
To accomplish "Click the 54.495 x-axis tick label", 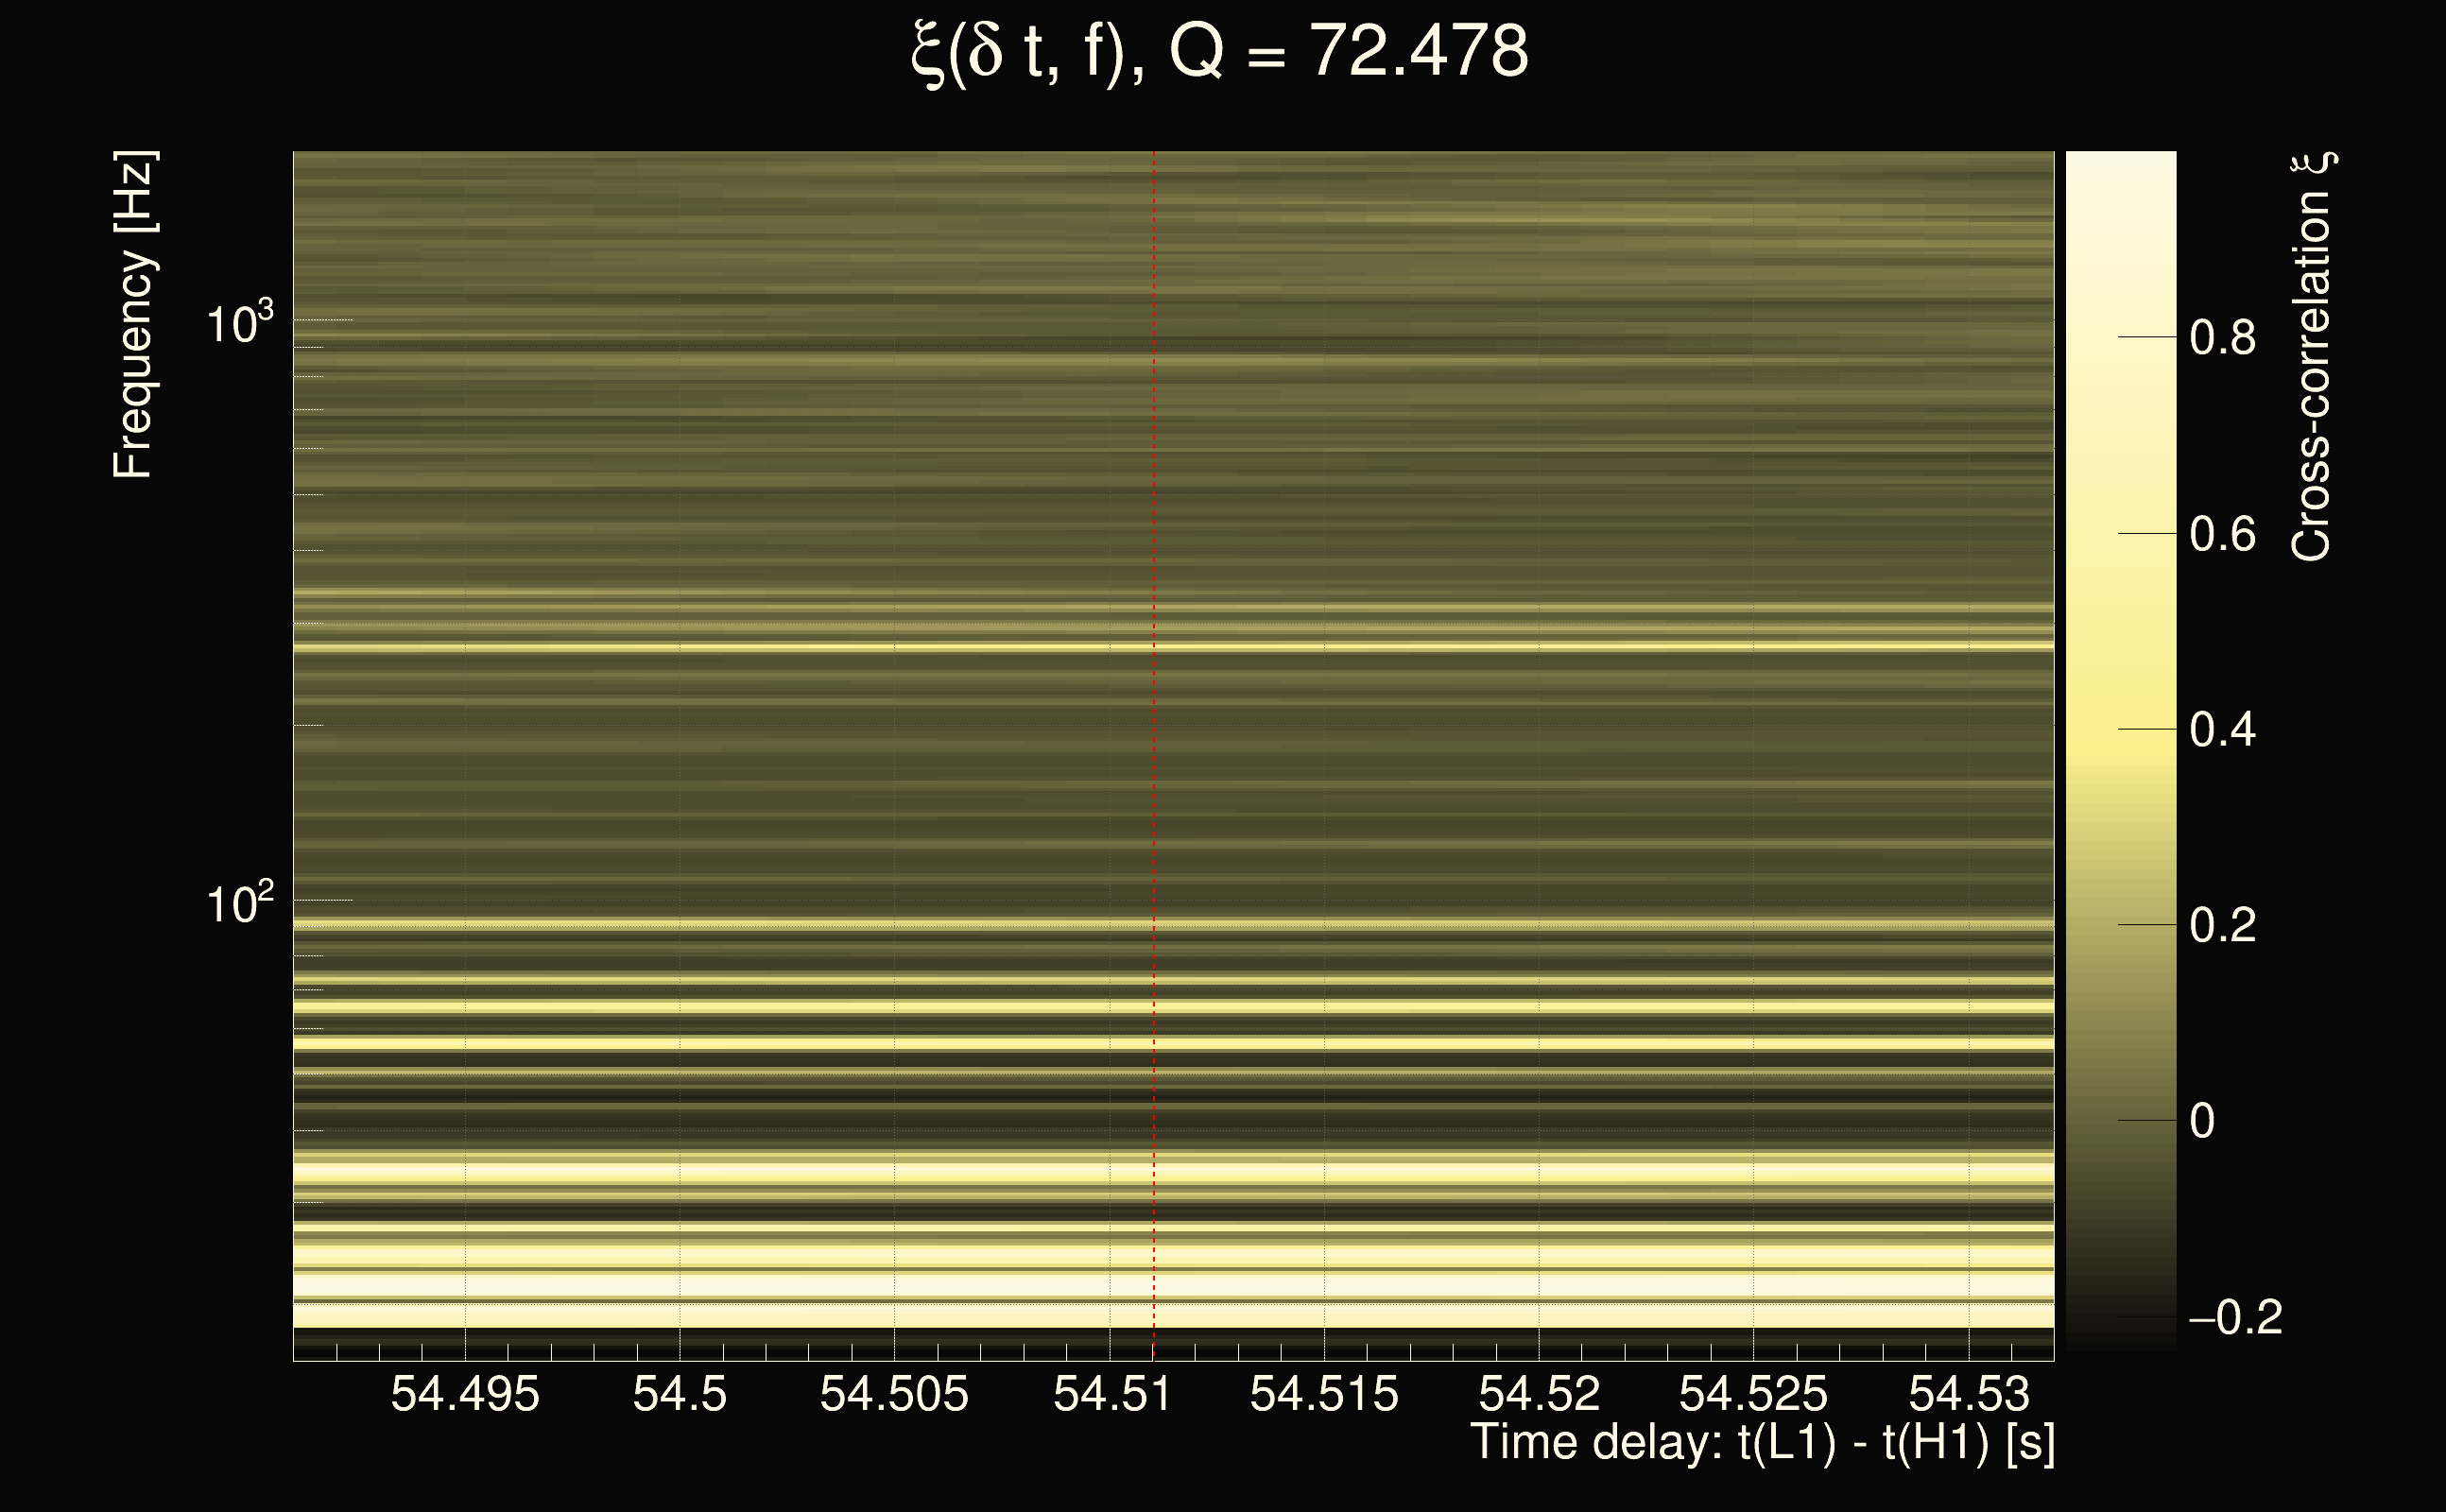I will (465, 1394).
